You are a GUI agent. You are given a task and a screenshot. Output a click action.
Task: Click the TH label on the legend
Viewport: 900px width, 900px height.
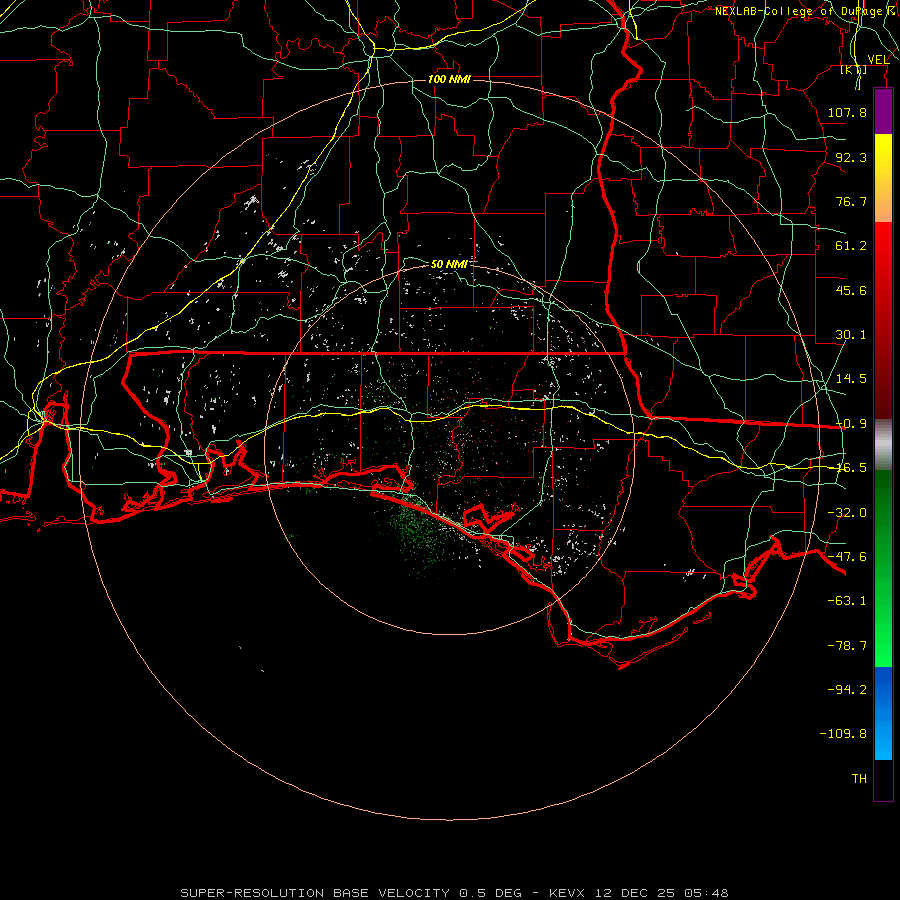[x=859, y=779]
